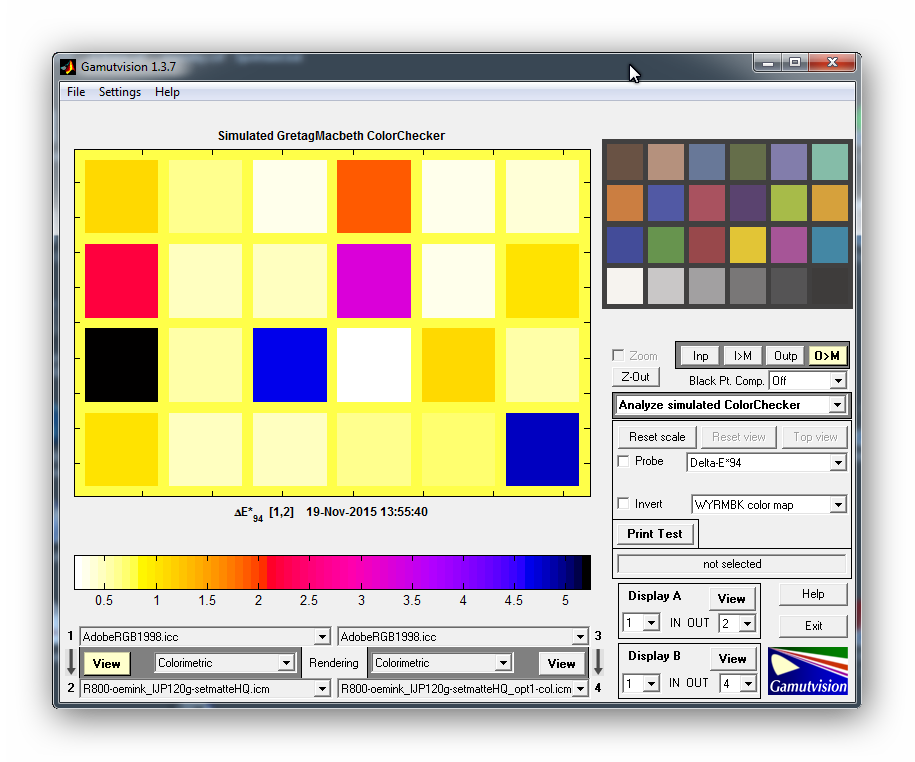Open the WYRMBK color map dropdown
This screenshot has height=762, width=915.
point(837,505)
